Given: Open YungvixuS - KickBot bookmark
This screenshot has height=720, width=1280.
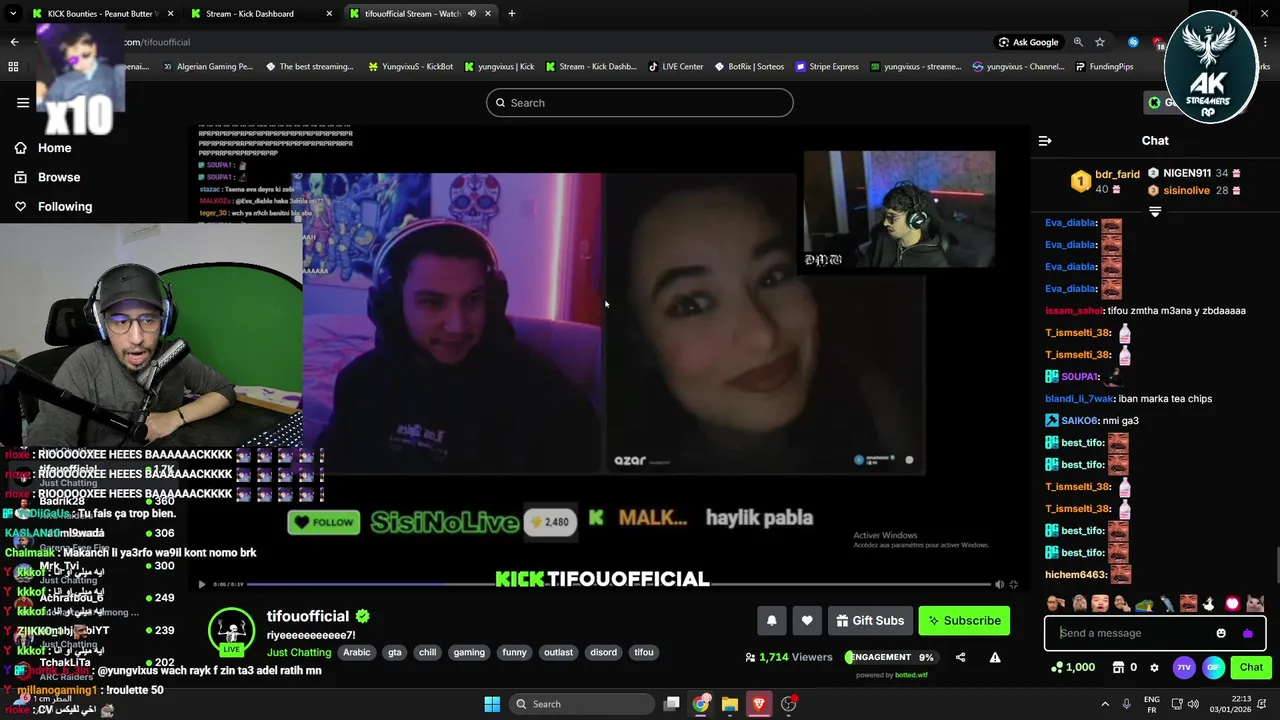Looking at the screenshot, I should point(411,67).
